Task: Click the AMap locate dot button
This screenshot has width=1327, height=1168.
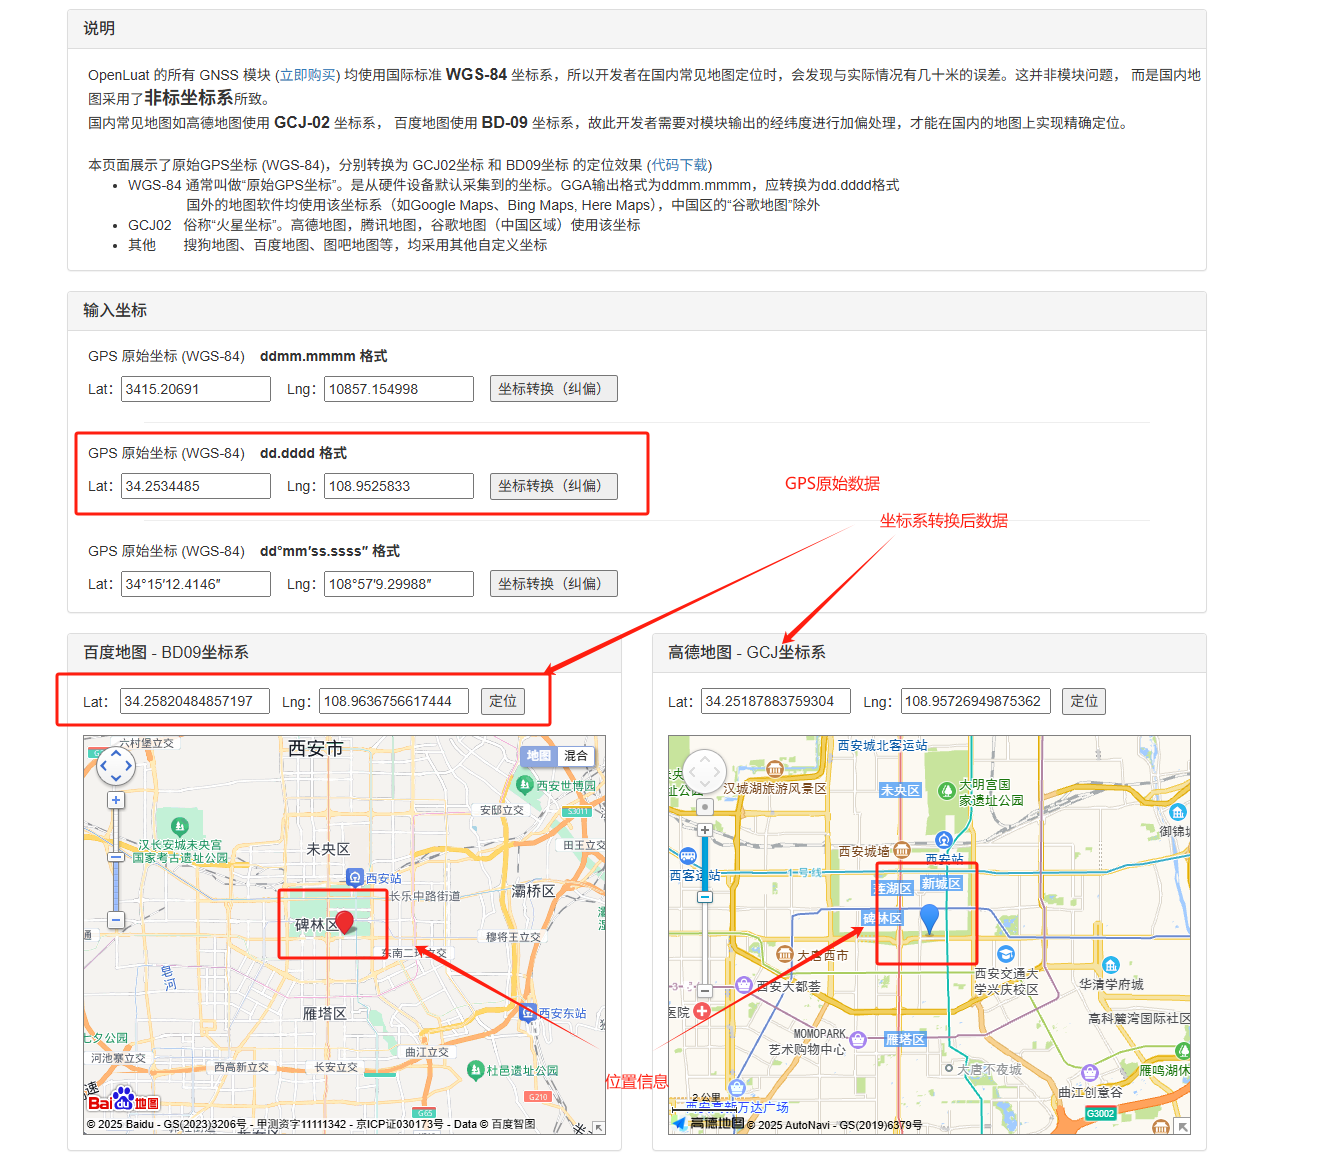Action: [705, 806]
